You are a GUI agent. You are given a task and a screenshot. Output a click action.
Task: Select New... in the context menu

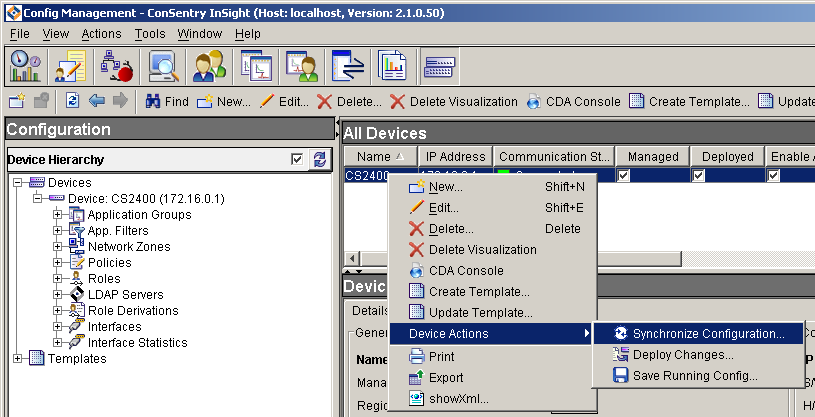coord(492,187)
